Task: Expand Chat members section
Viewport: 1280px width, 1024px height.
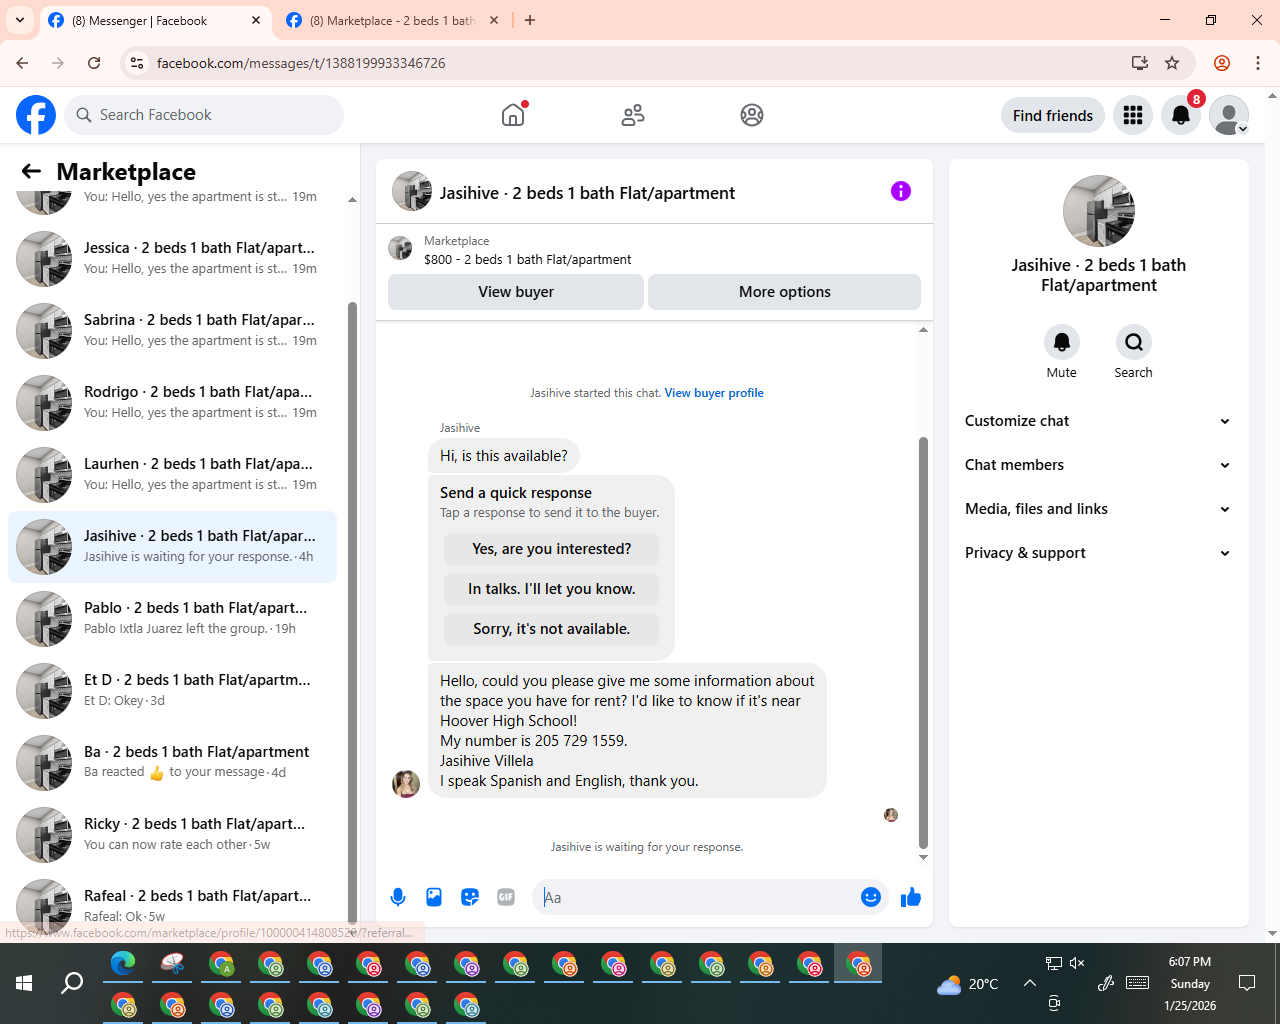Action: [x=1099, y=465]
